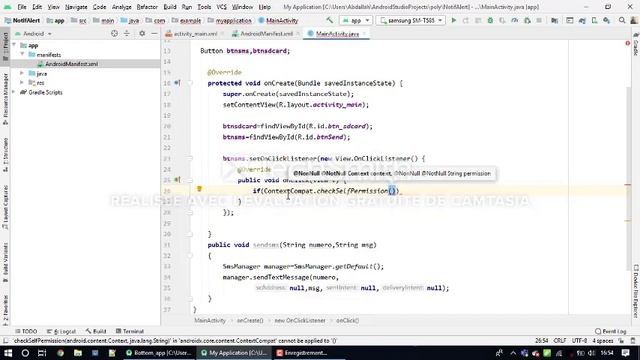This screenshot has height=360, width=640.
Task: Open the Build menu
Action: pos(170,7)
